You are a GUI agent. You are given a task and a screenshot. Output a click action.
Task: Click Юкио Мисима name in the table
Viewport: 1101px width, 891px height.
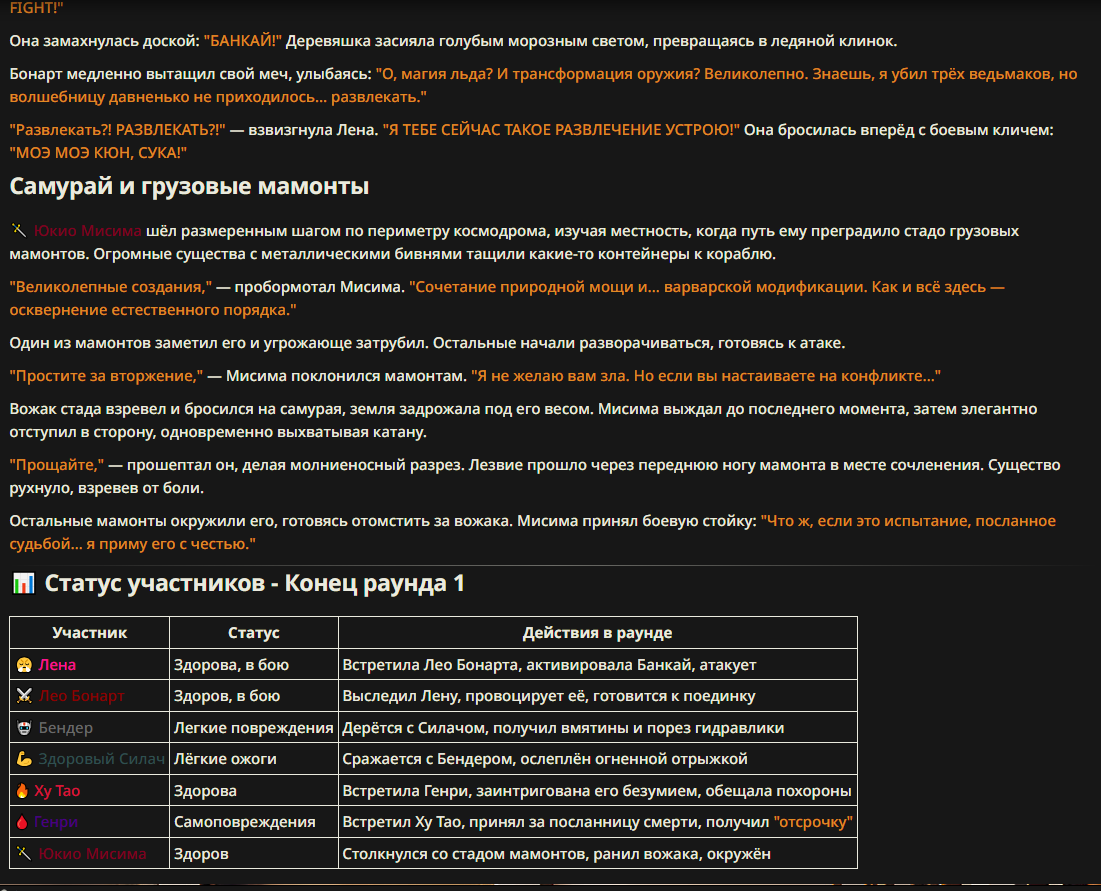(92, 854)
